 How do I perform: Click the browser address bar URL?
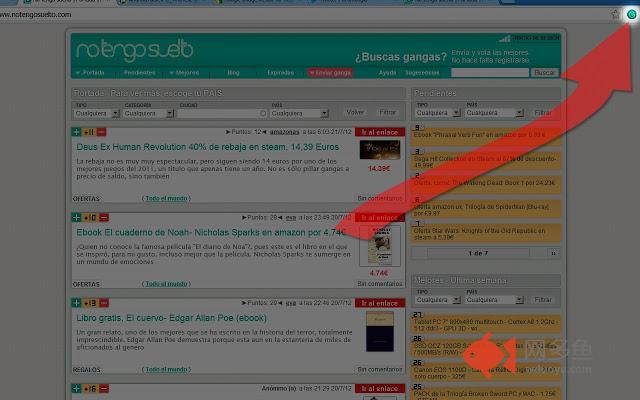coord(36,15)
